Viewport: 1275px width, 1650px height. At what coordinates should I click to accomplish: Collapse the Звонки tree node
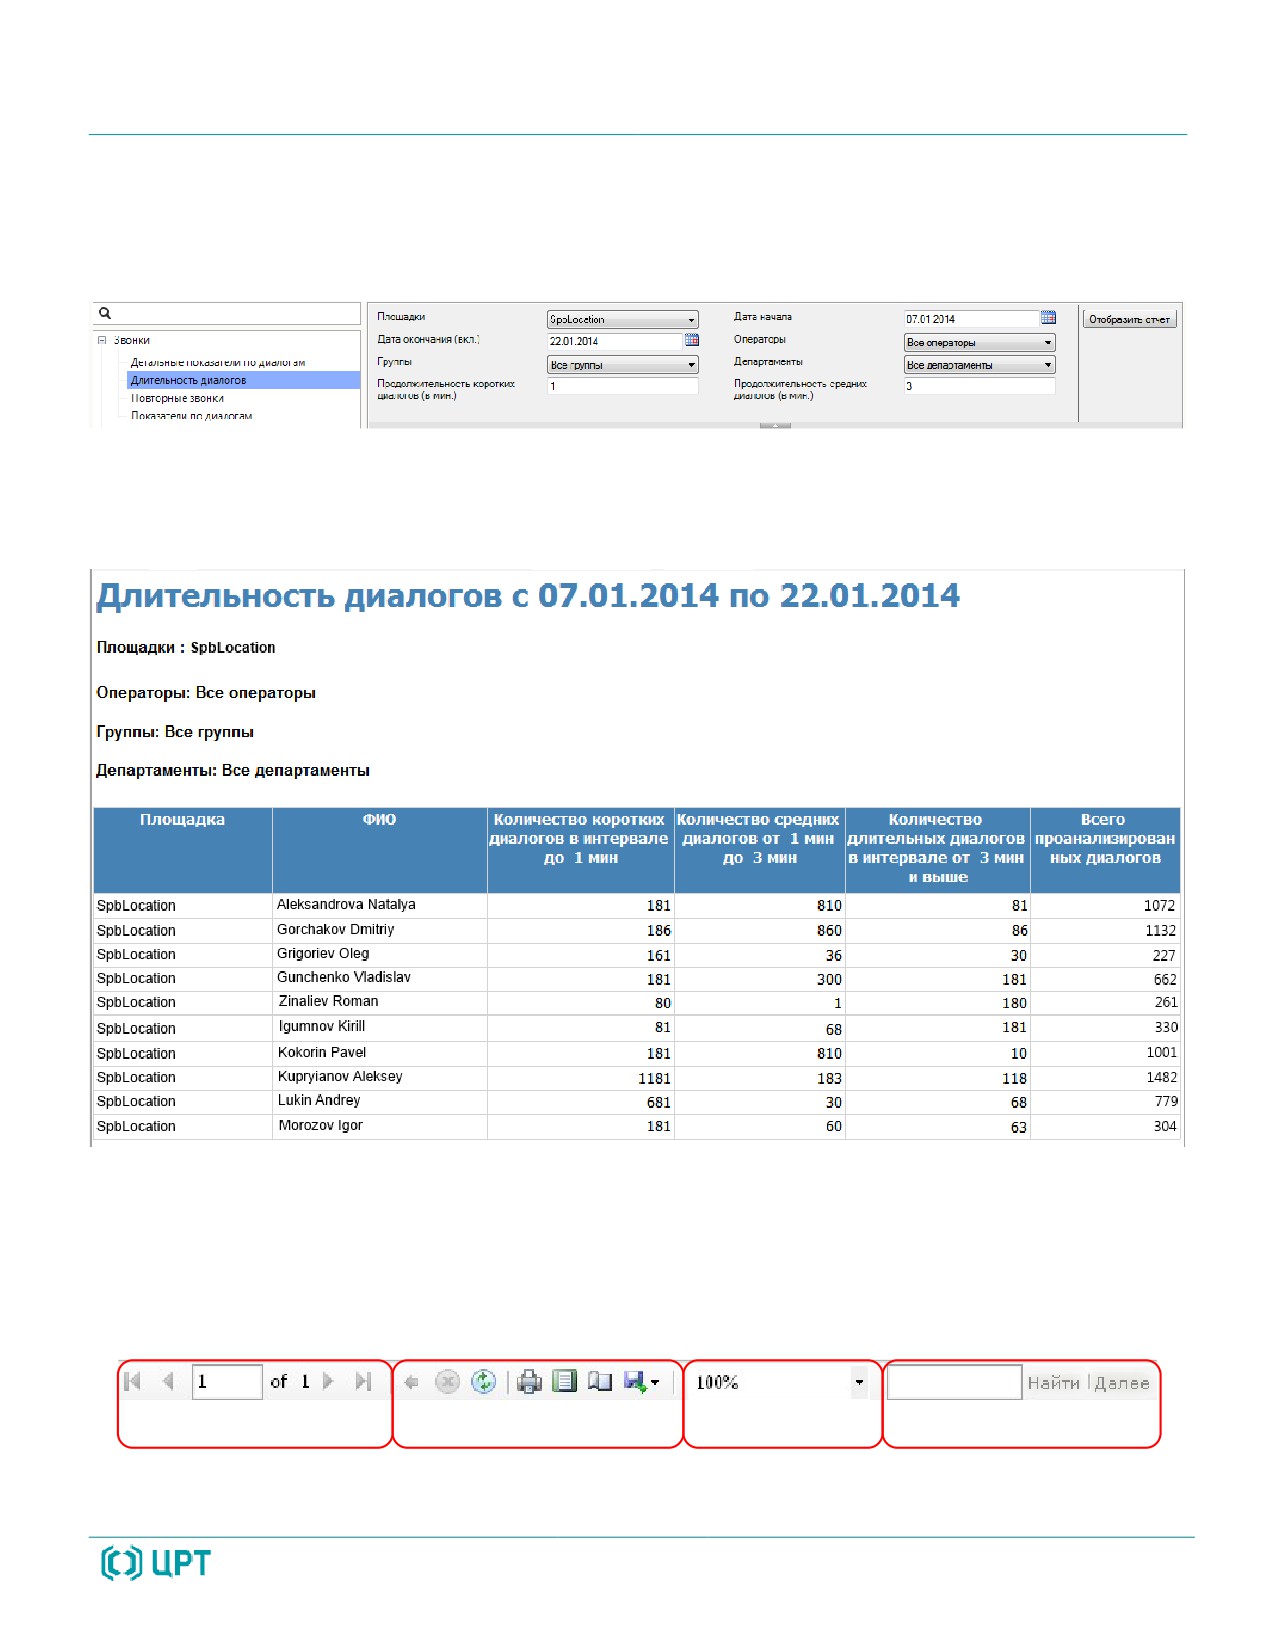102,340
